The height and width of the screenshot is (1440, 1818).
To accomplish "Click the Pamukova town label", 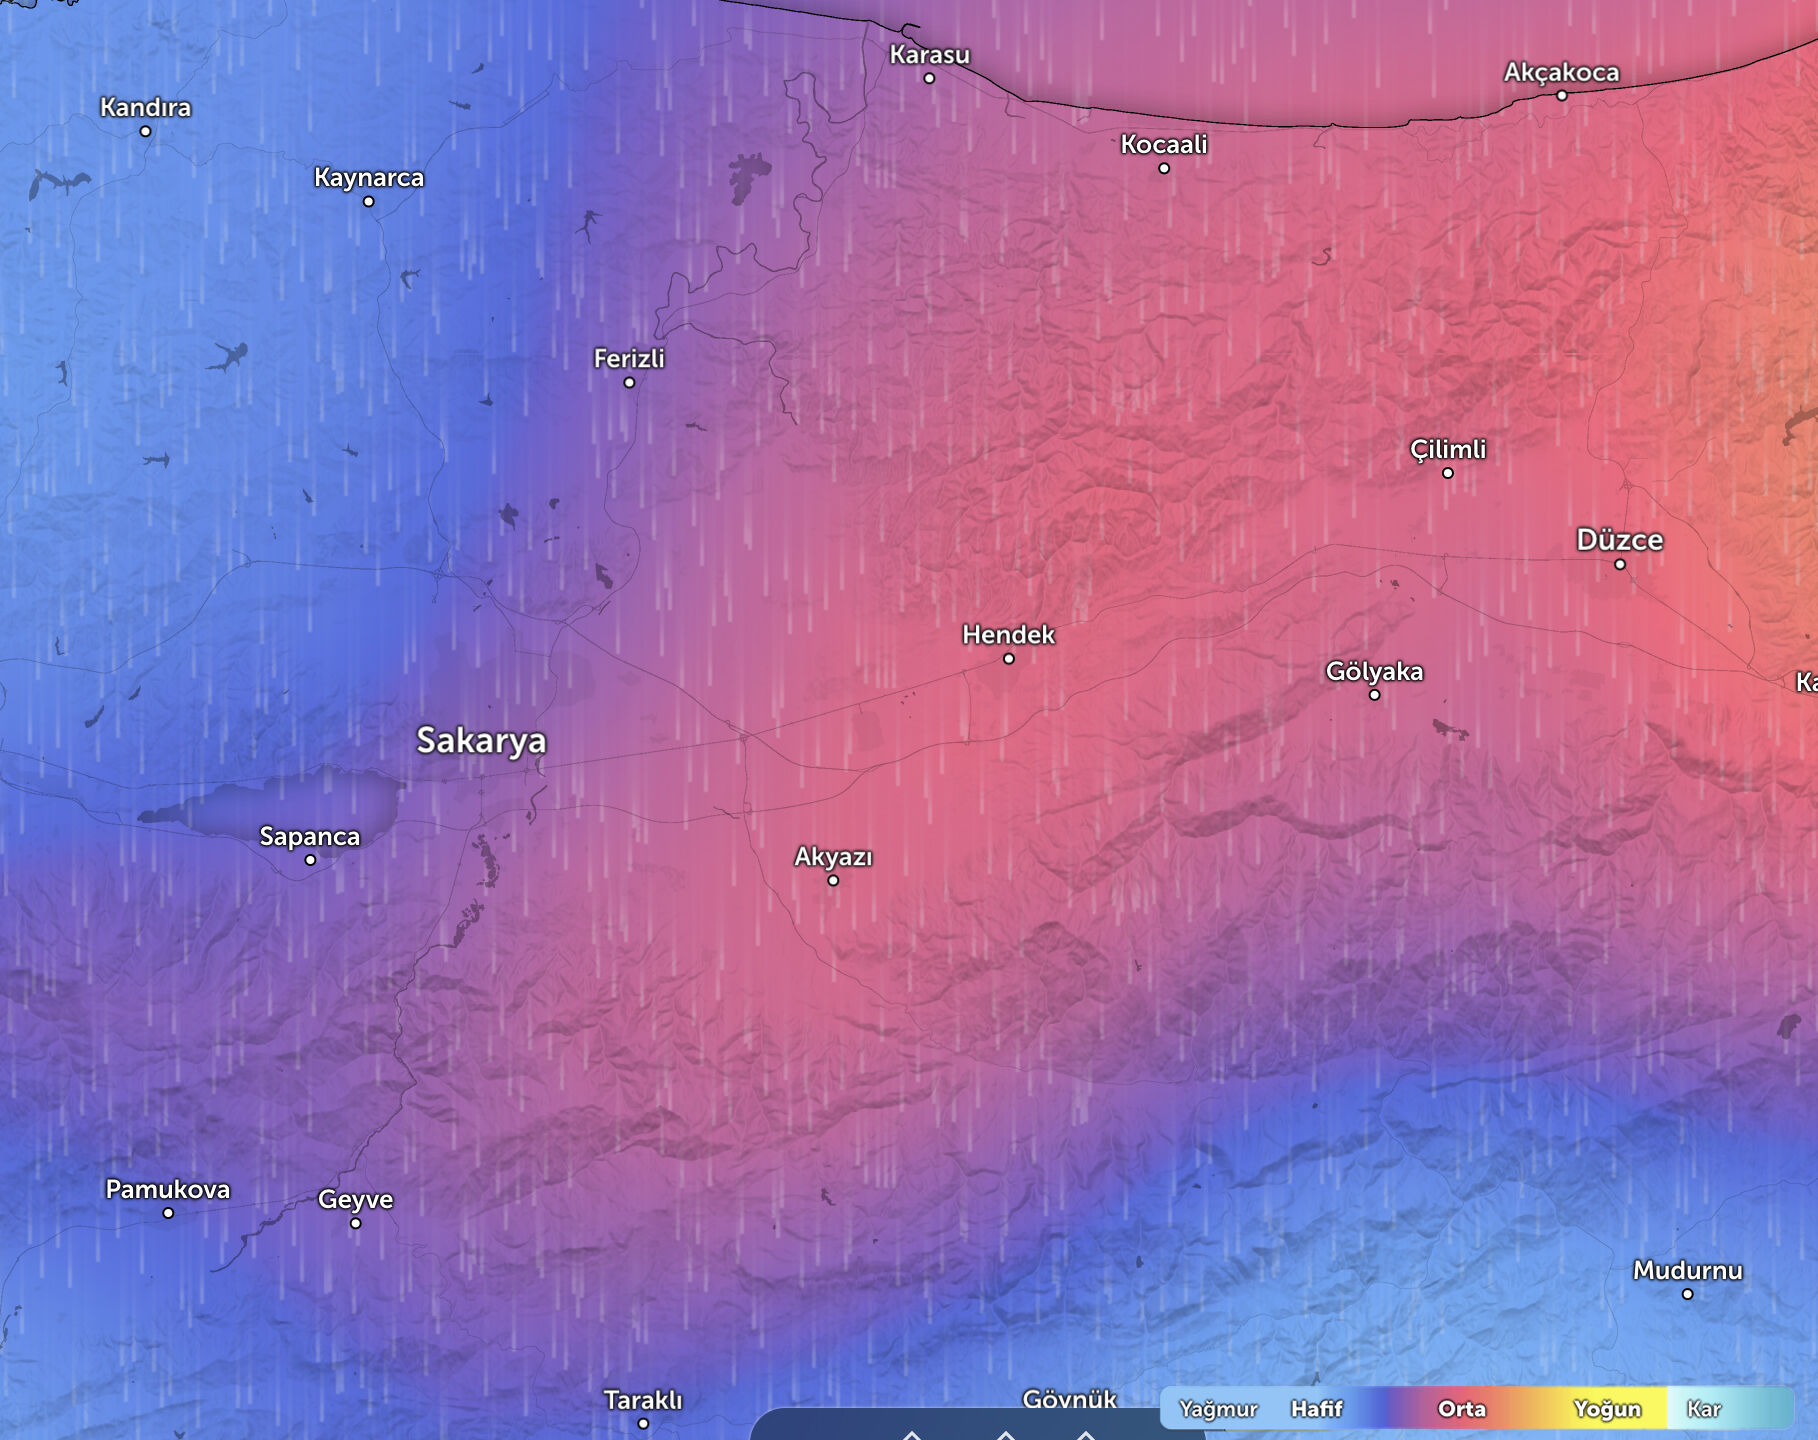I will (168, 1189).
